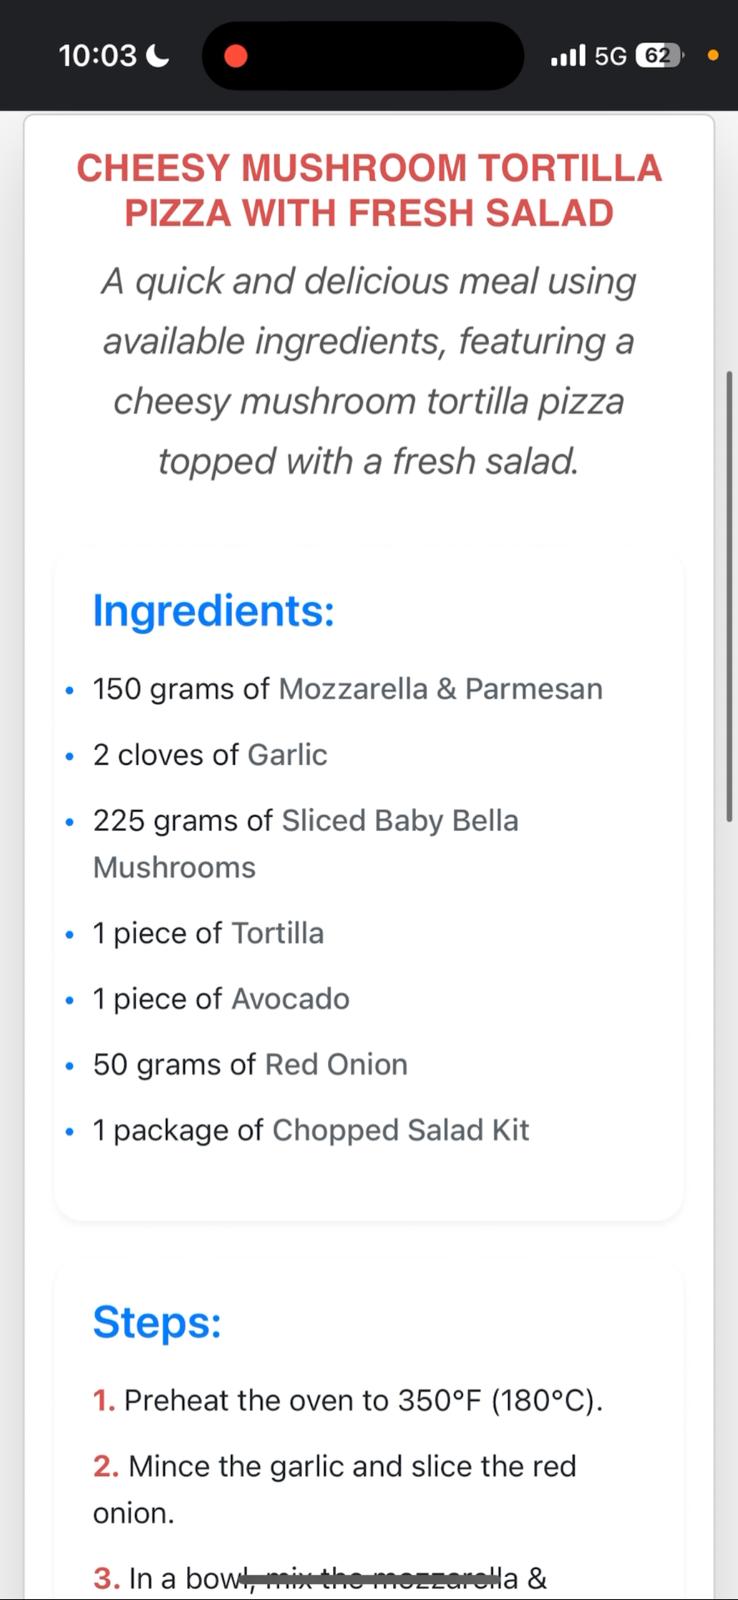The height and width of the screenshot is (1600, 738).
Task: Tap the cellular signal bars icon
Action: [568, 55]
